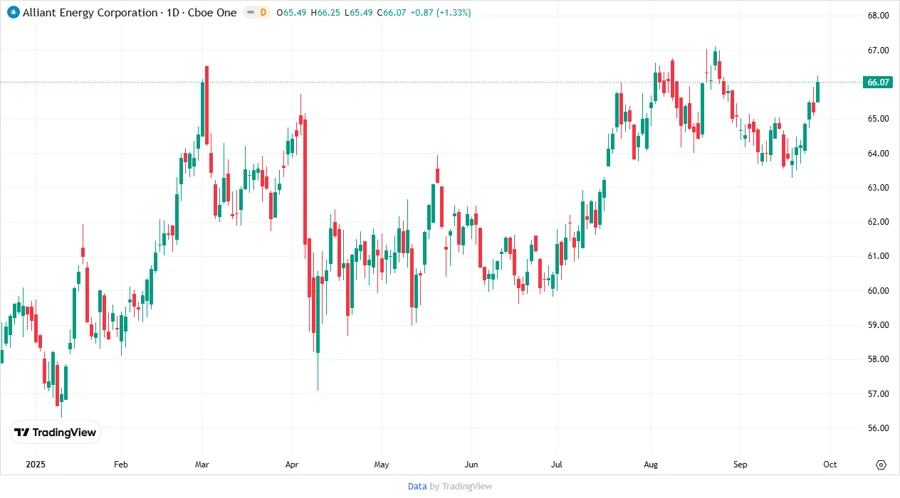Click the May time axis label
The width and height of the screenshot is (900, 498).
tap(381, 464)
